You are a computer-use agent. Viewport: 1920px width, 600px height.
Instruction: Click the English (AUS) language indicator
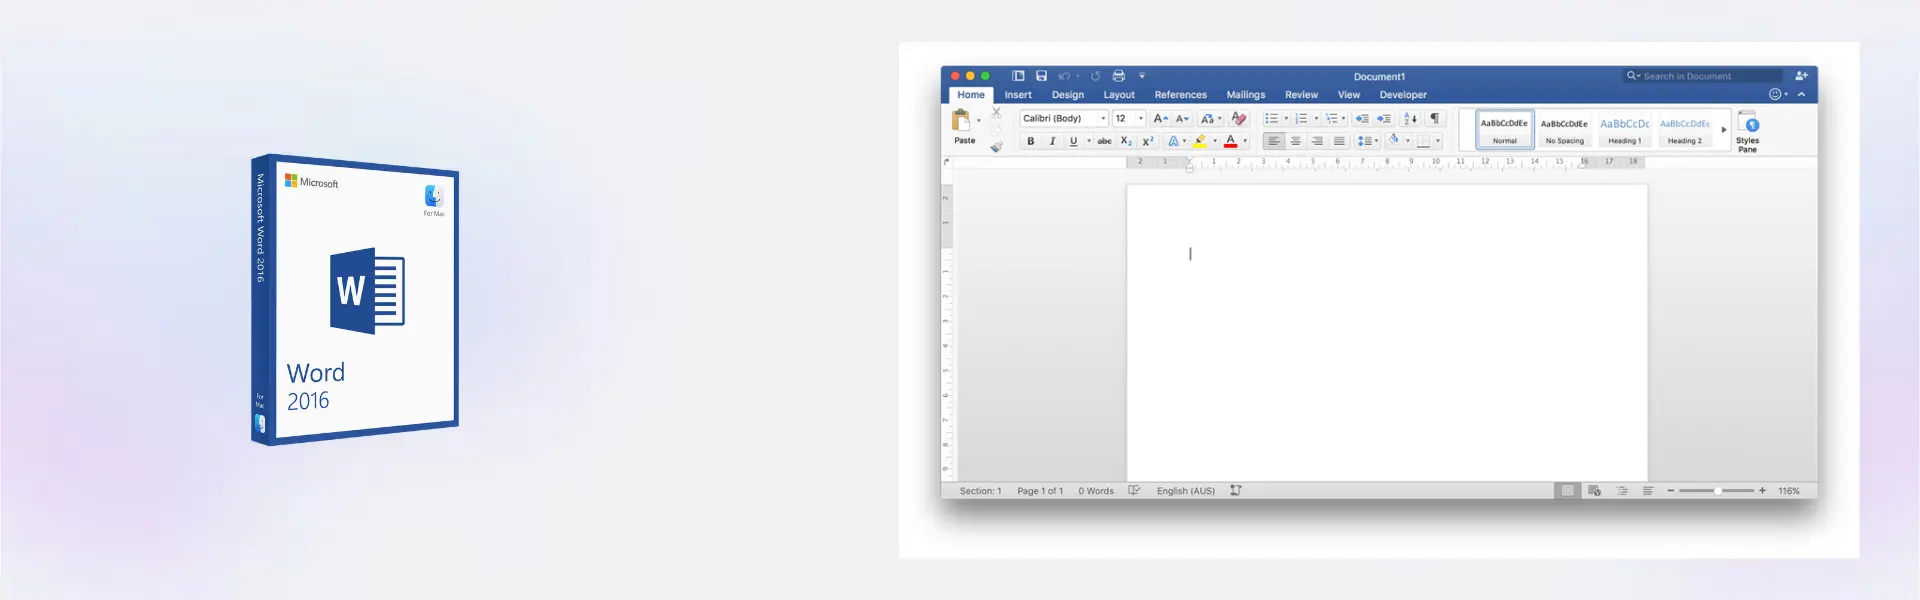1186,490
